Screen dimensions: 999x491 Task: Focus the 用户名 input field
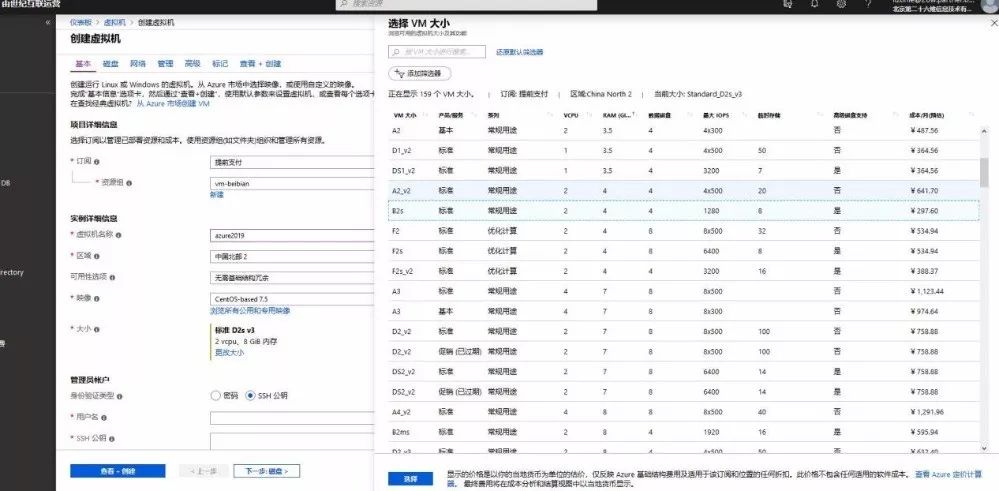coord(292,418)
